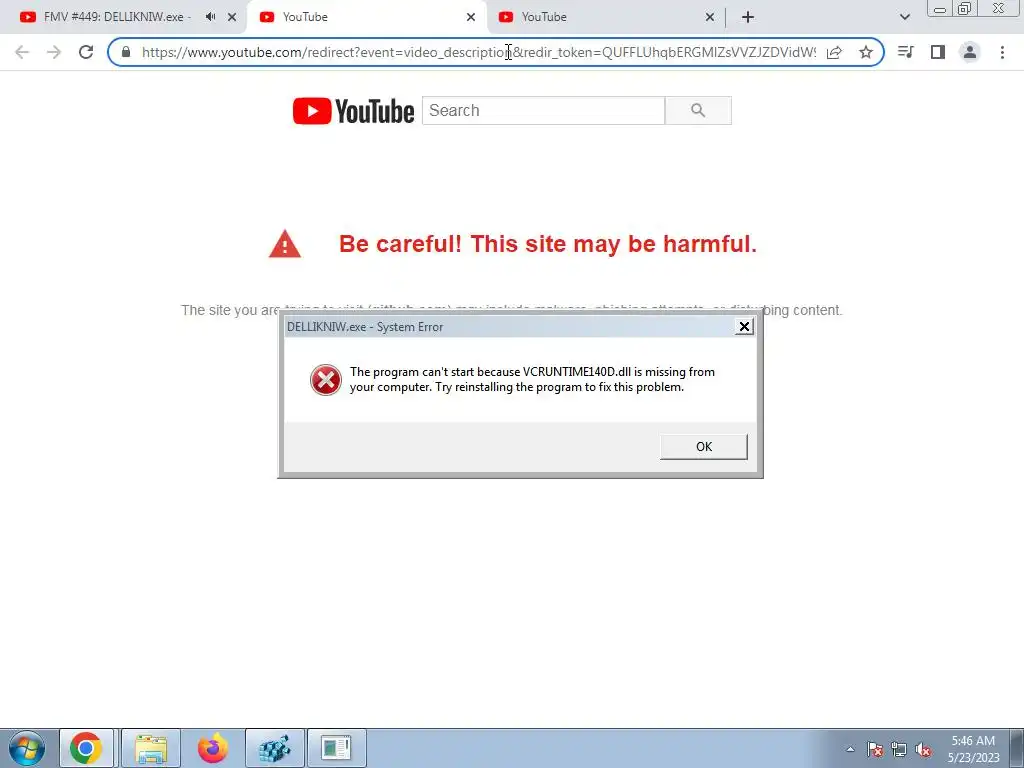The height and width of the screenshot is (768, 1024).
Task: Click the red error icon in the dialog
Action: click(325, 380)
